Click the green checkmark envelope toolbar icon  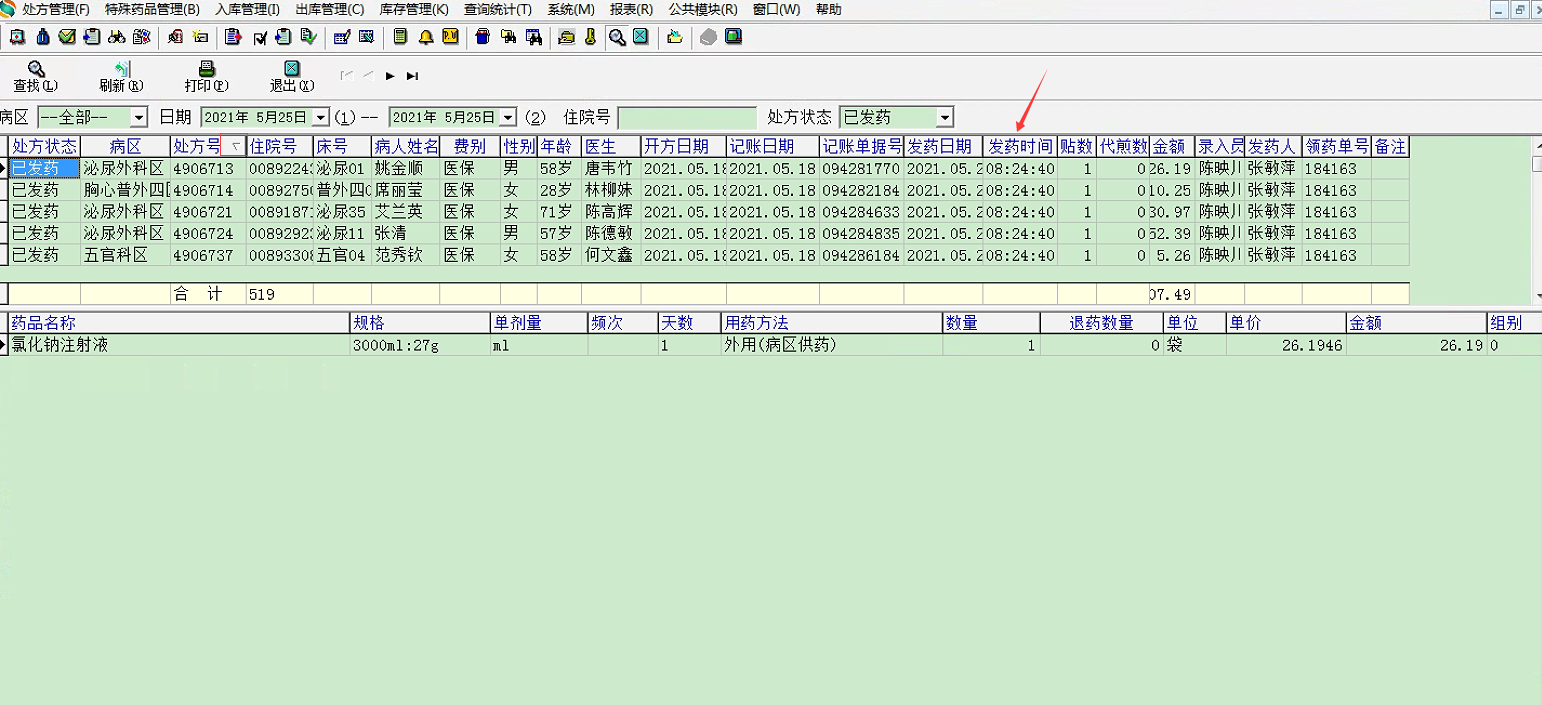(x=67, y=37)
